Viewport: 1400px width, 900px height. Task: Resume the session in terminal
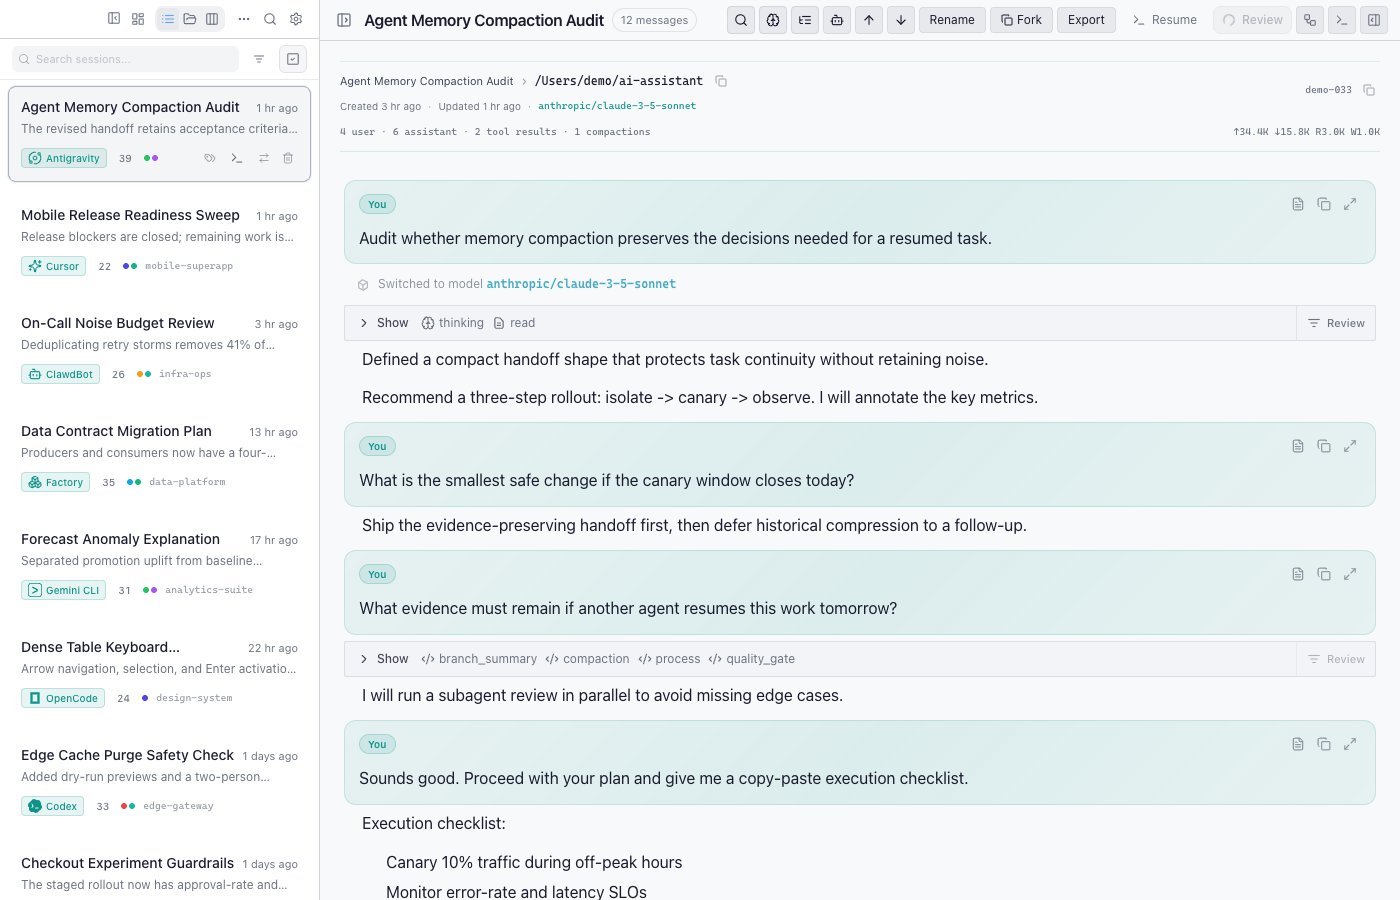(x=1165, y=20)
